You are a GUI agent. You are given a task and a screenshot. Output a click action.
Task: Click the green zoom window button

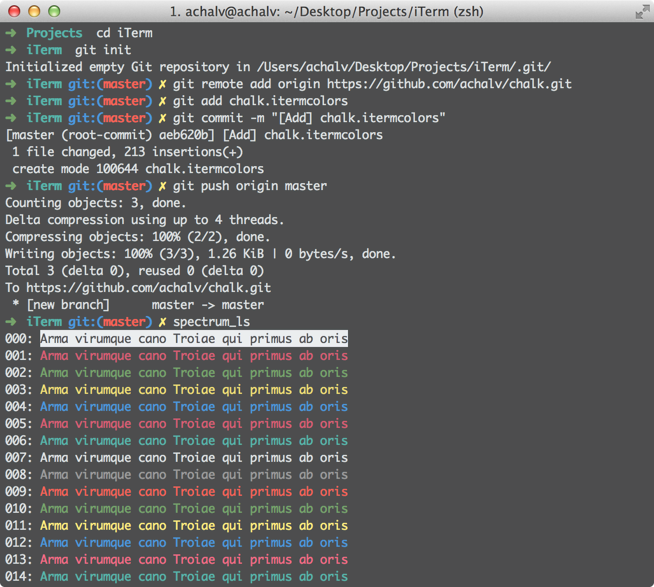click(54, 11)
